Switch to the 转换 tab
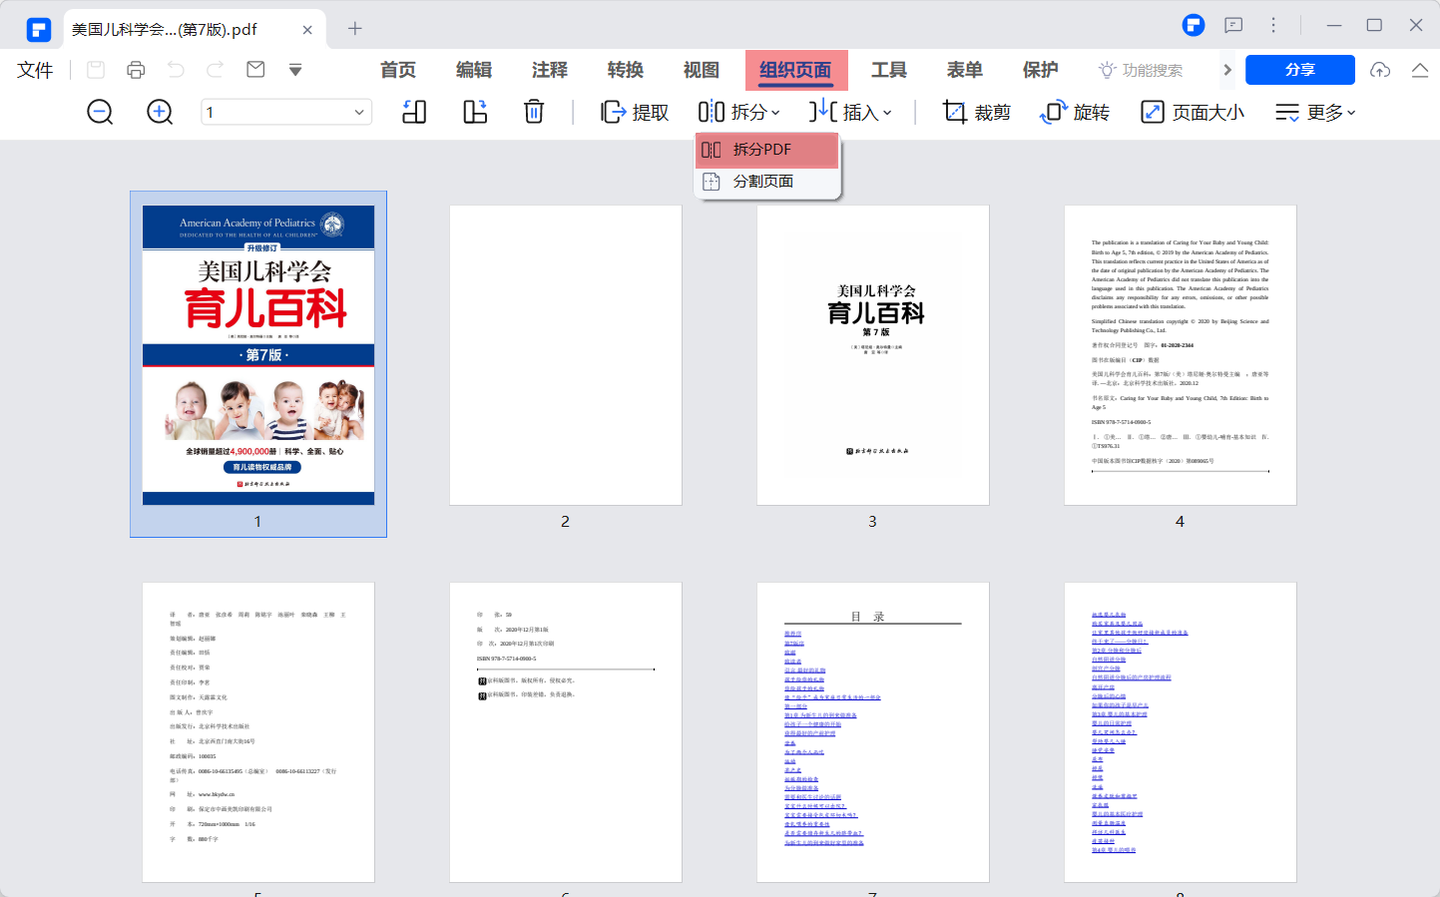1440x897 pixels. (625, 70)
